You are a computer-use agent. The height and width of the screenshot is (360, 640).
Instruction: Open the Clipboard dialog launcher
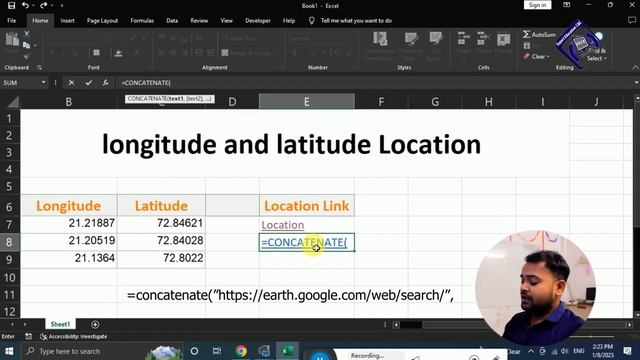(39, 67)
